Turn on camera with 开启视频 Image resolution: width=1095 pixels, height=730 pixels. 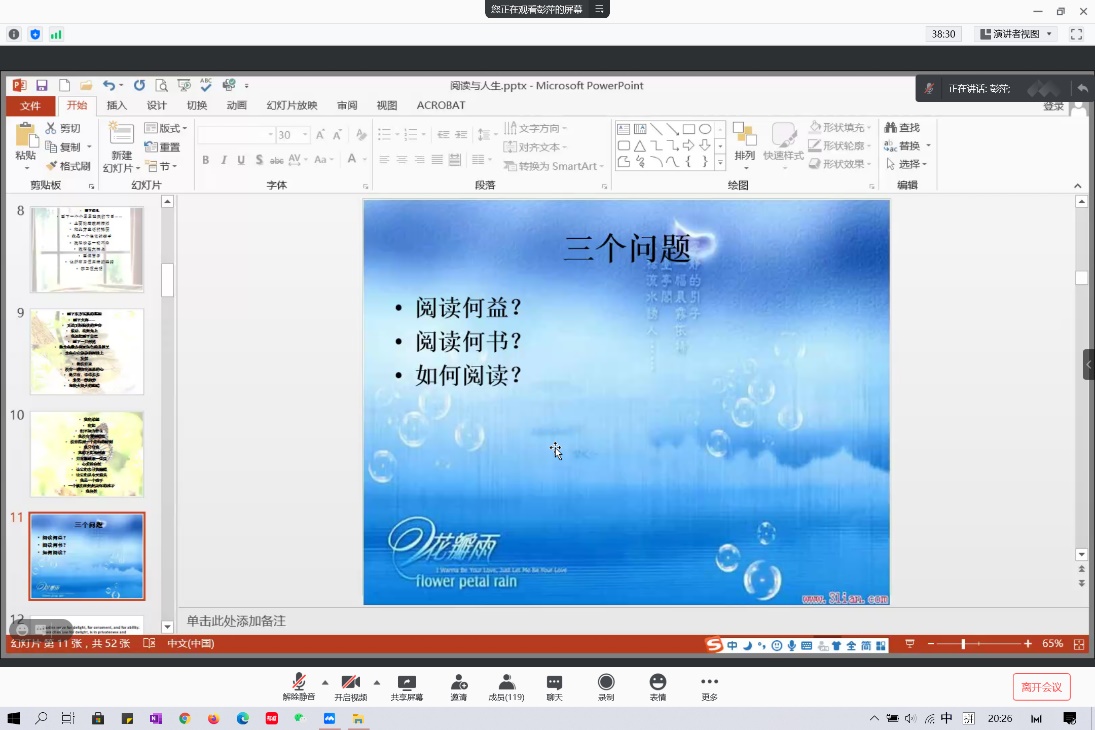click(x=350, y=686)
